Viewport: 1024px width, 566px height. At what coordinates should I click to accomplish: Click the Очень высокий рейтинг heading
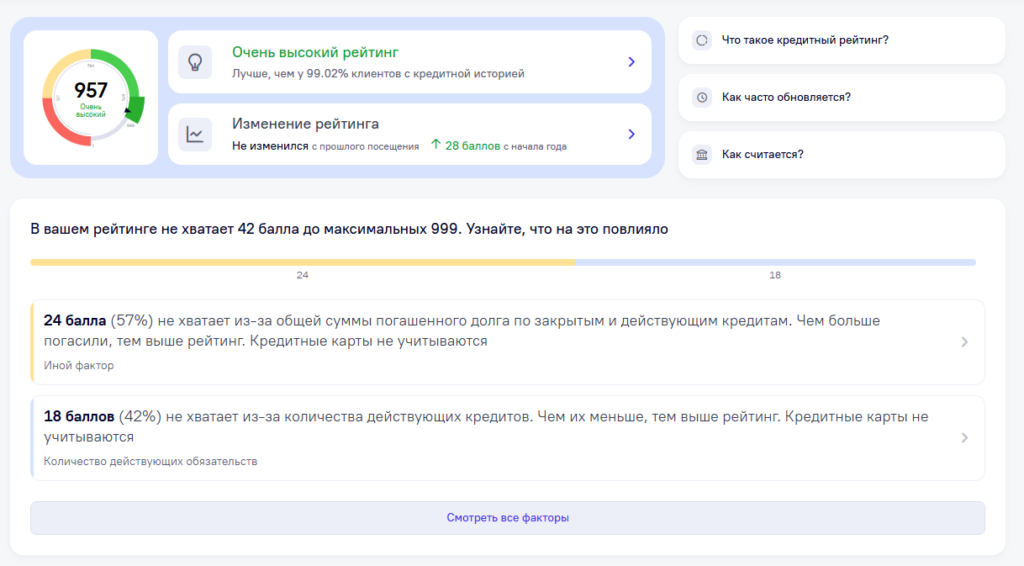(x=315, y=52)
